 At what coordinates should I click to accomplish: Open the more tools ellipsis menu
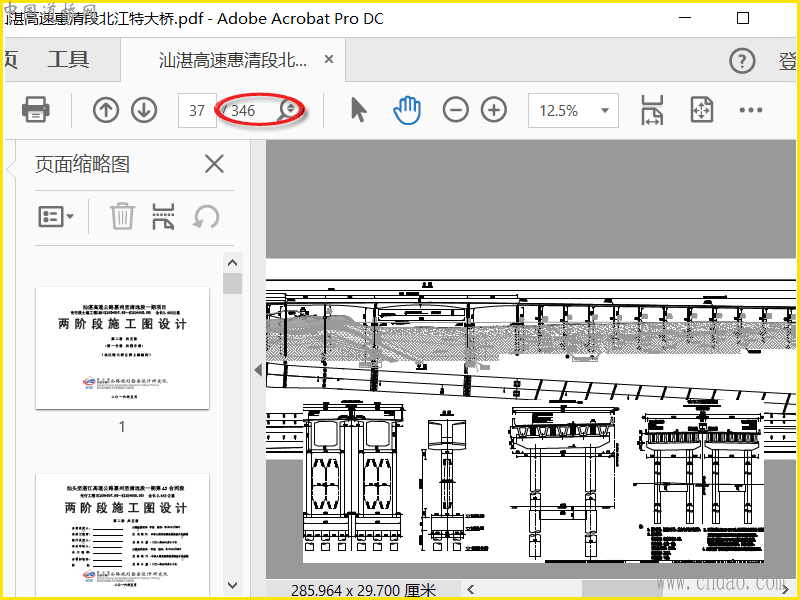click(751, 110)
